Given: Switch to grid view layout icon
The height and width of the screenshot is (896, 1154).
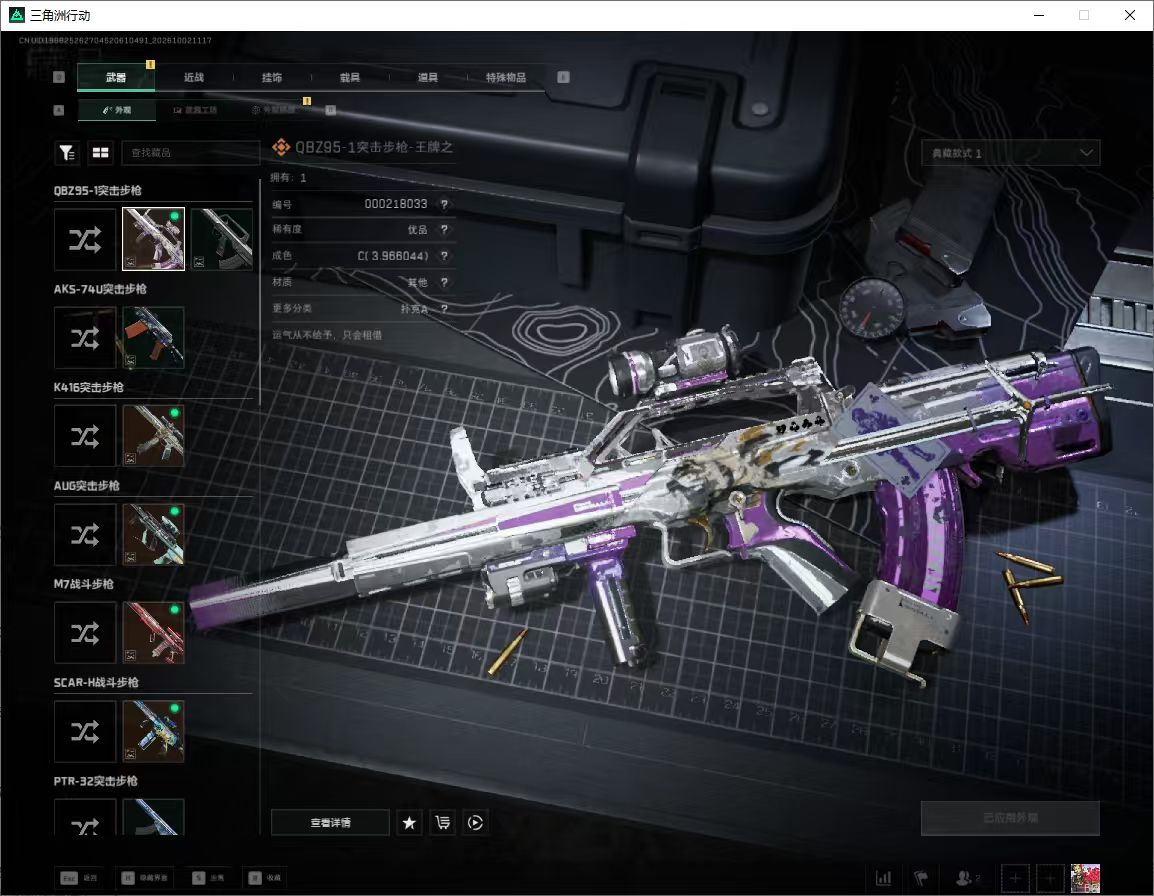Looking at the screenshot, I should (x=100, y=152).
